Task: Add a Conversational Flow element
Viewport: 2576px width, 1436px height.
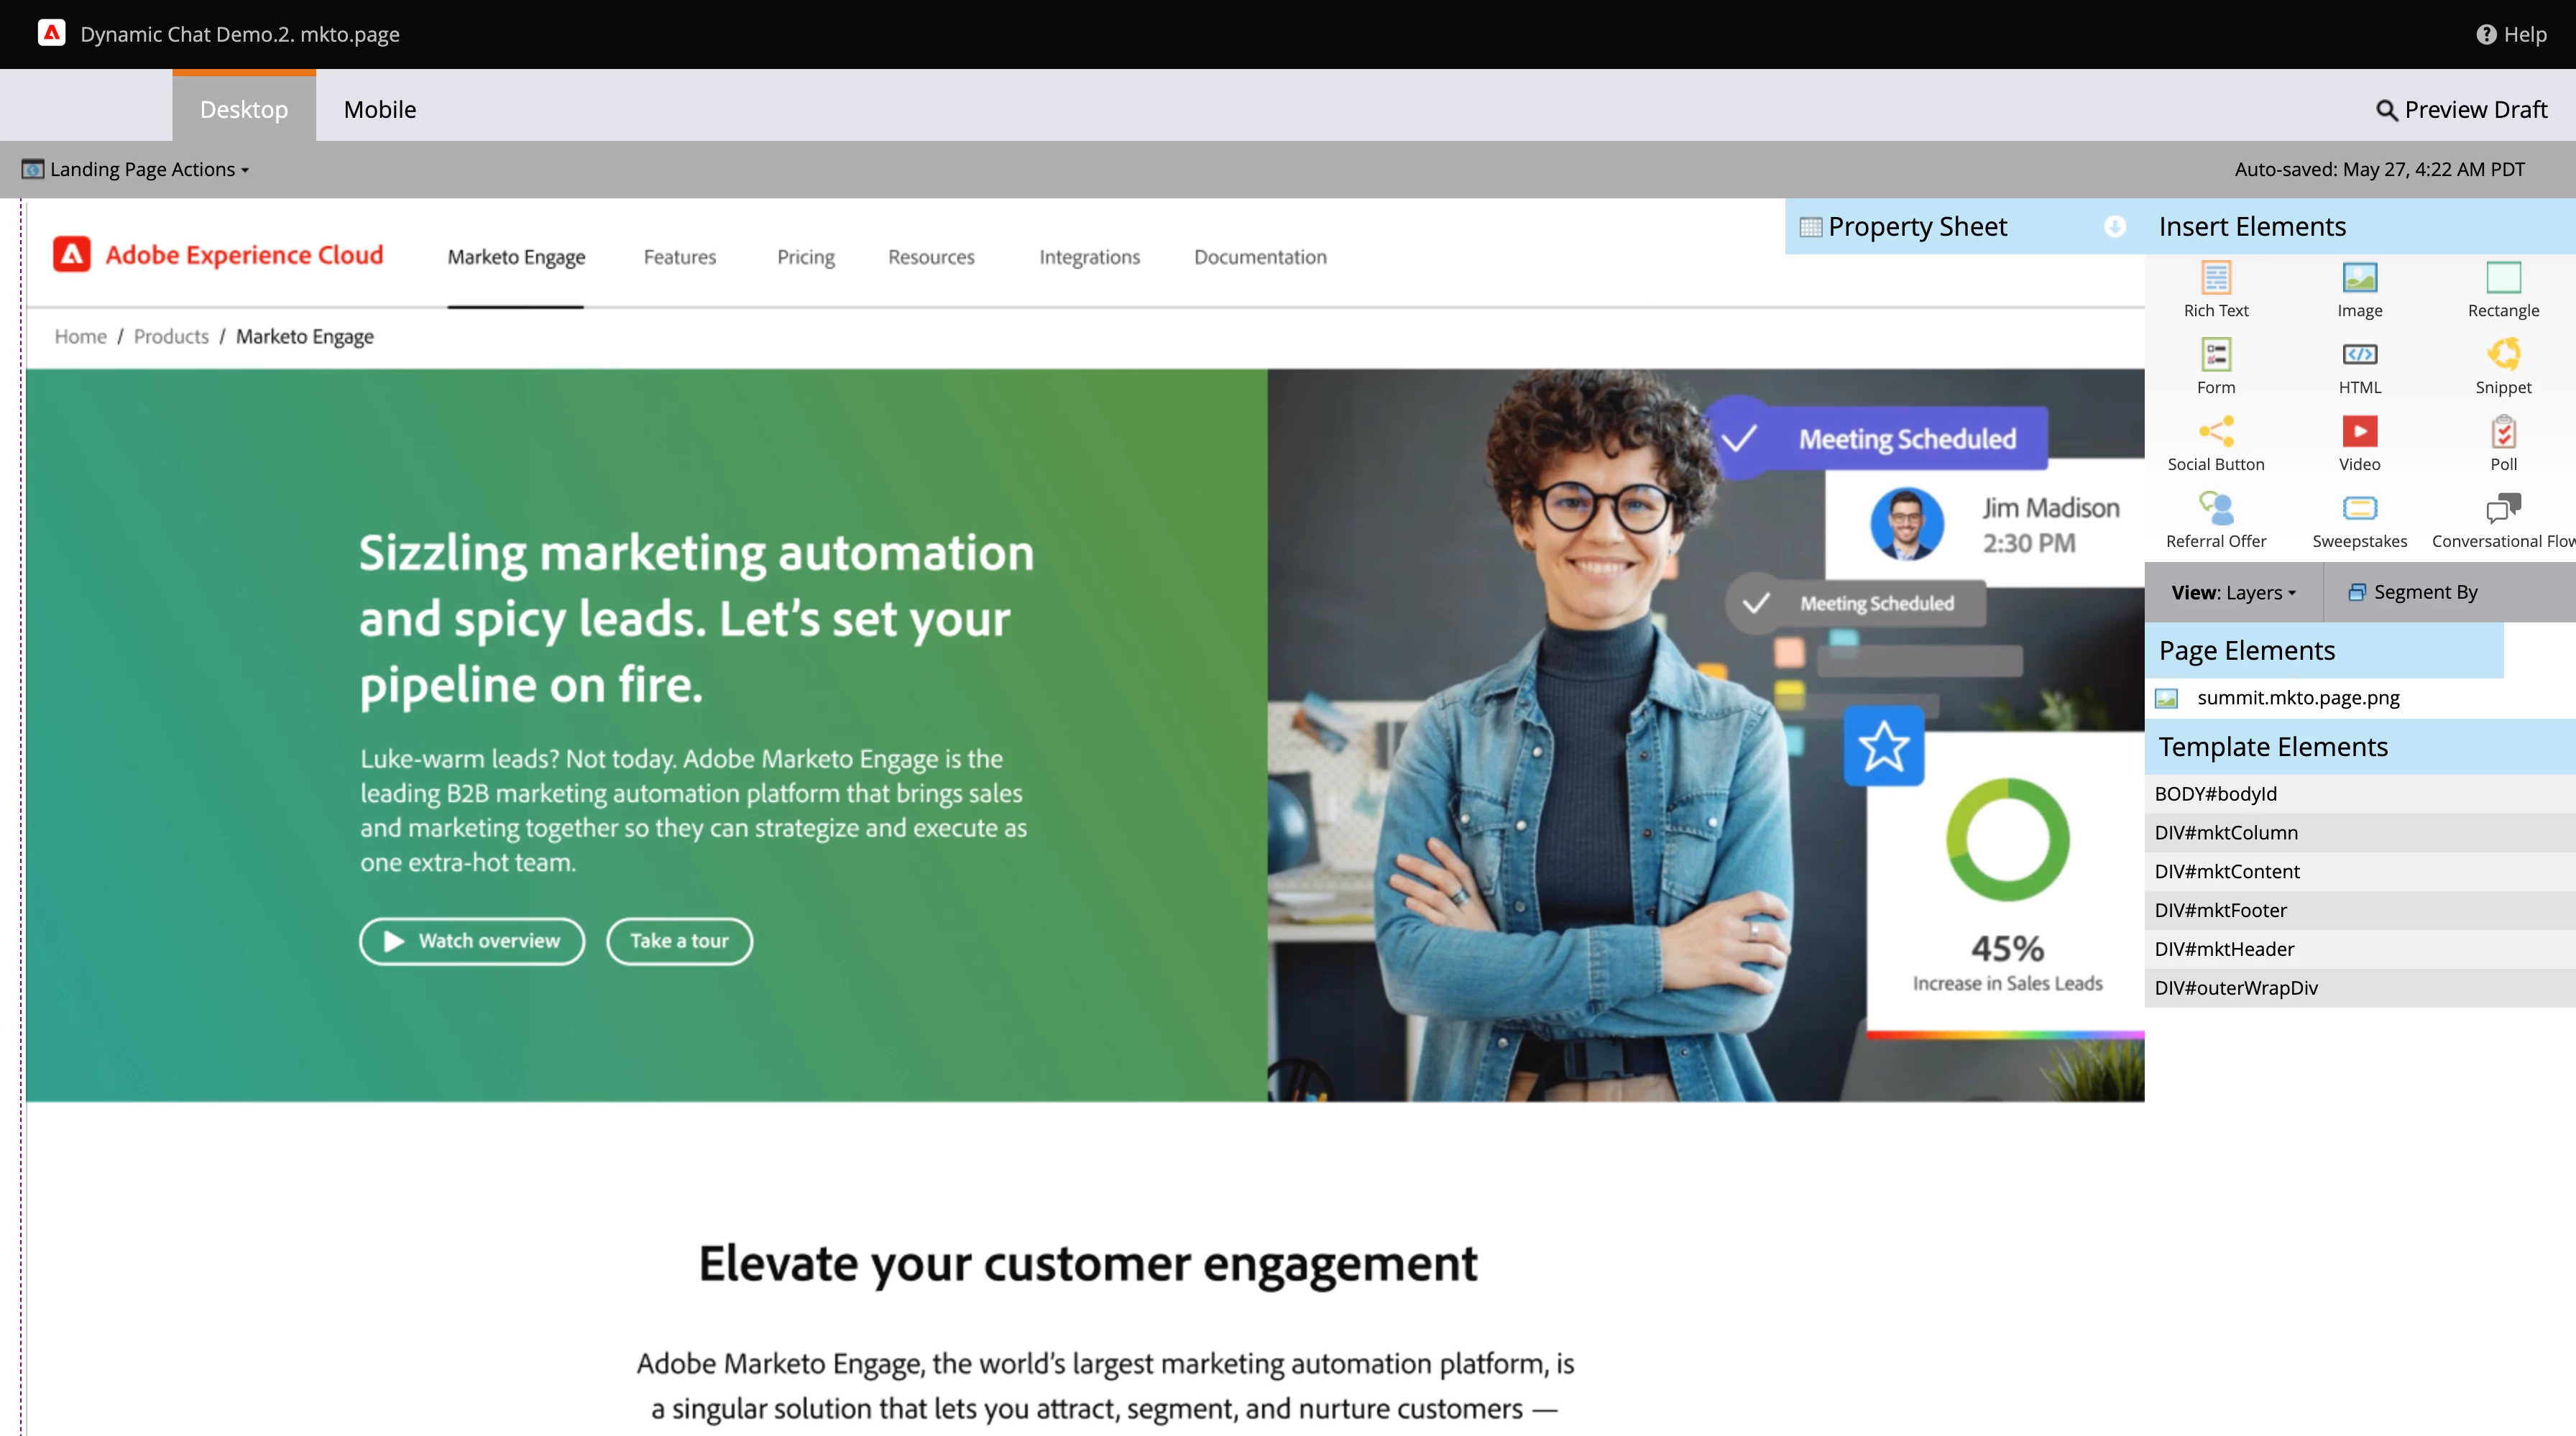Action: pos(2503,520)
